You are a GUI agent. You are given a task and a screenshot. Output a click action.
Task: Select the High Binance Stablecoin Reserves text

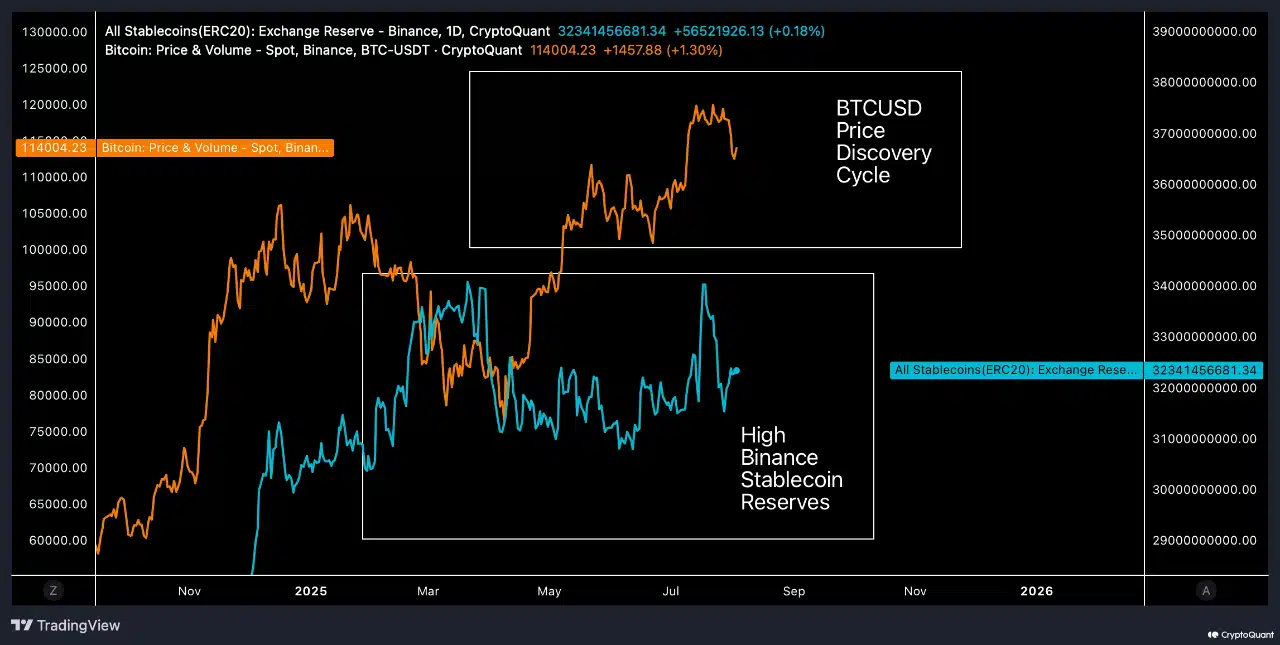point(791,468)
